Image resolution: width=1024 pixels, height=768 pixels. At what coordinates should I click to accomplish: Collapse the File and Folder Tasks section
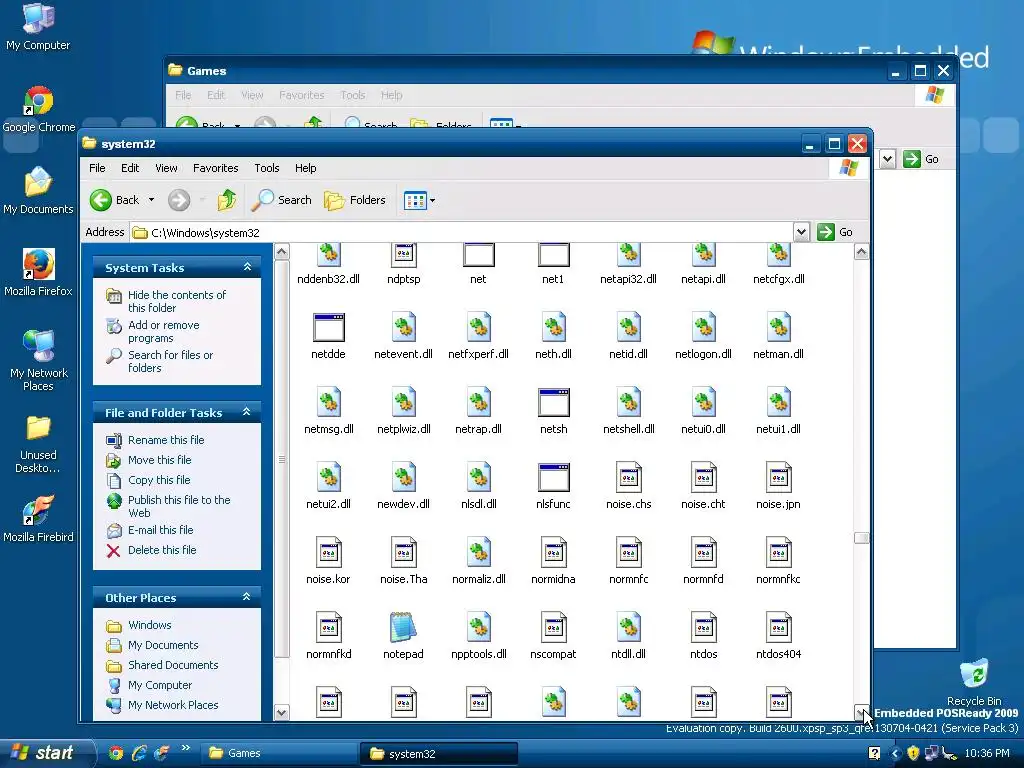pyautogui.click(x=247, y=412)
